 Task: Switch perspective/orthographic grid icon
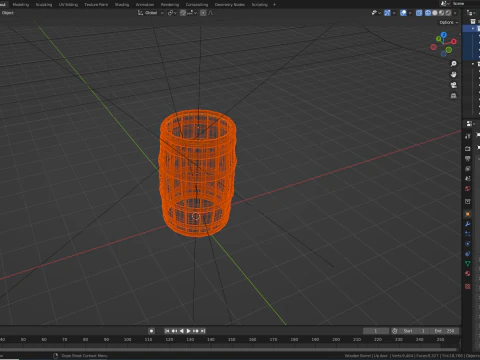[x=454, y=96]
